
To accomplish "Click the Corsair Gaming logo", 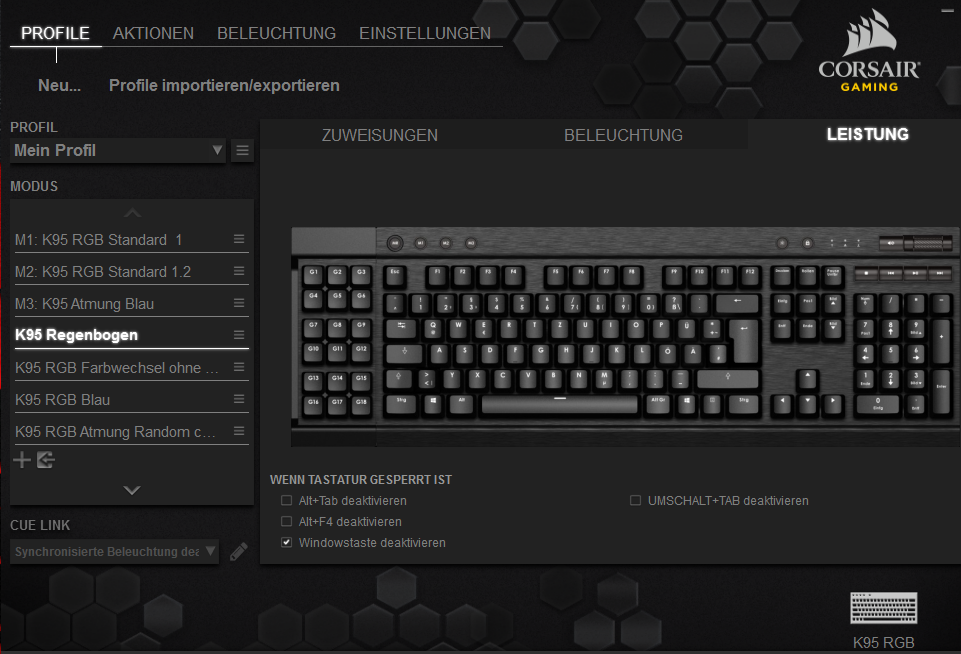I will coord(869,51).
